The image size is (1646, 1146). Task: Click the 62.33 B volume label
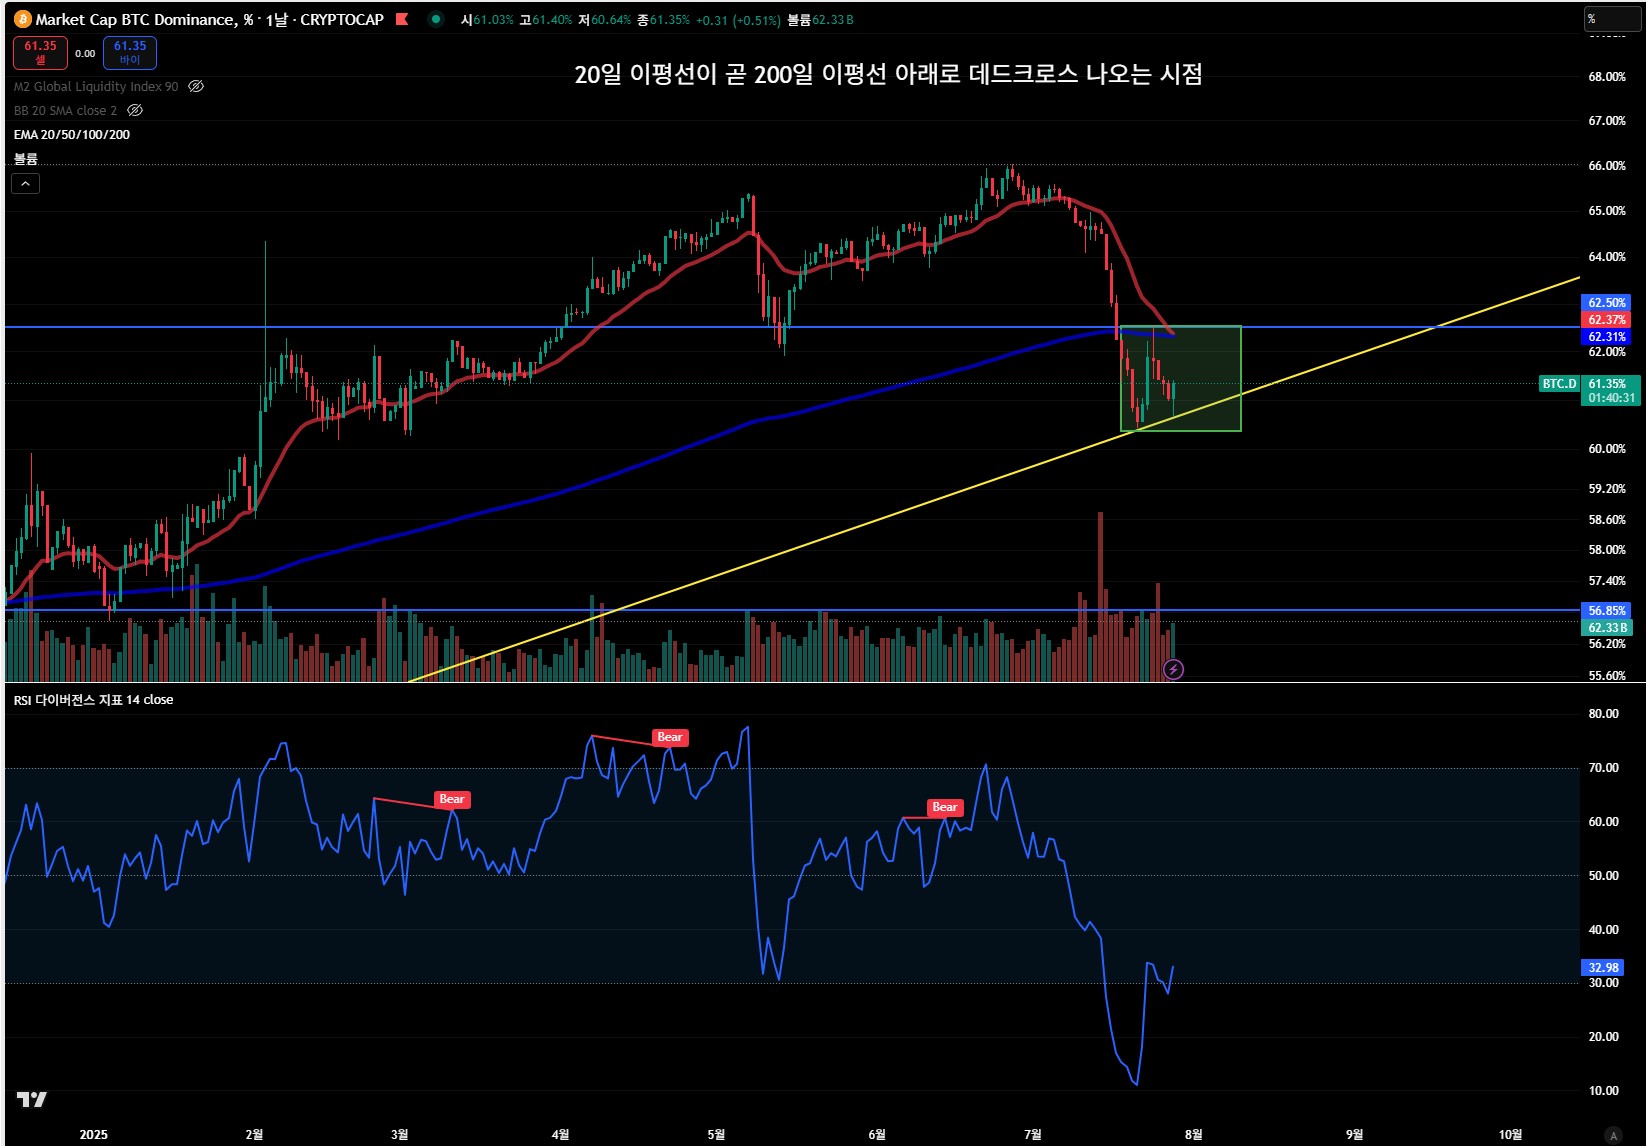pyautogui.click(x=1607, y=628)
